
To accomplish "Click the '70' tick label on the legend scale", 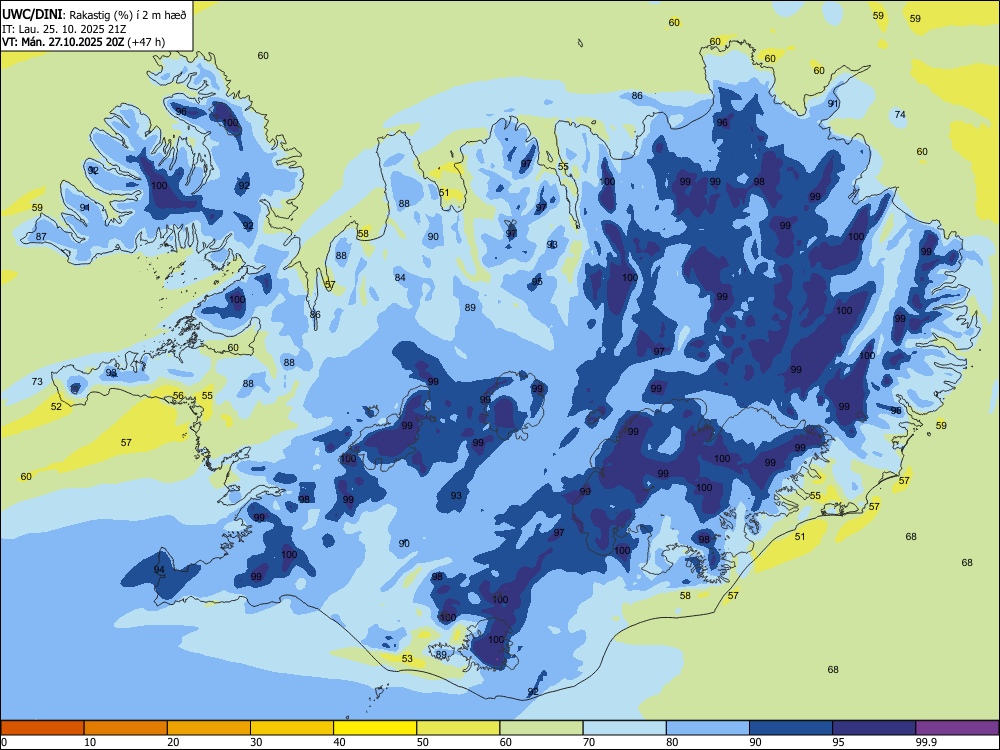I will 589,742.
